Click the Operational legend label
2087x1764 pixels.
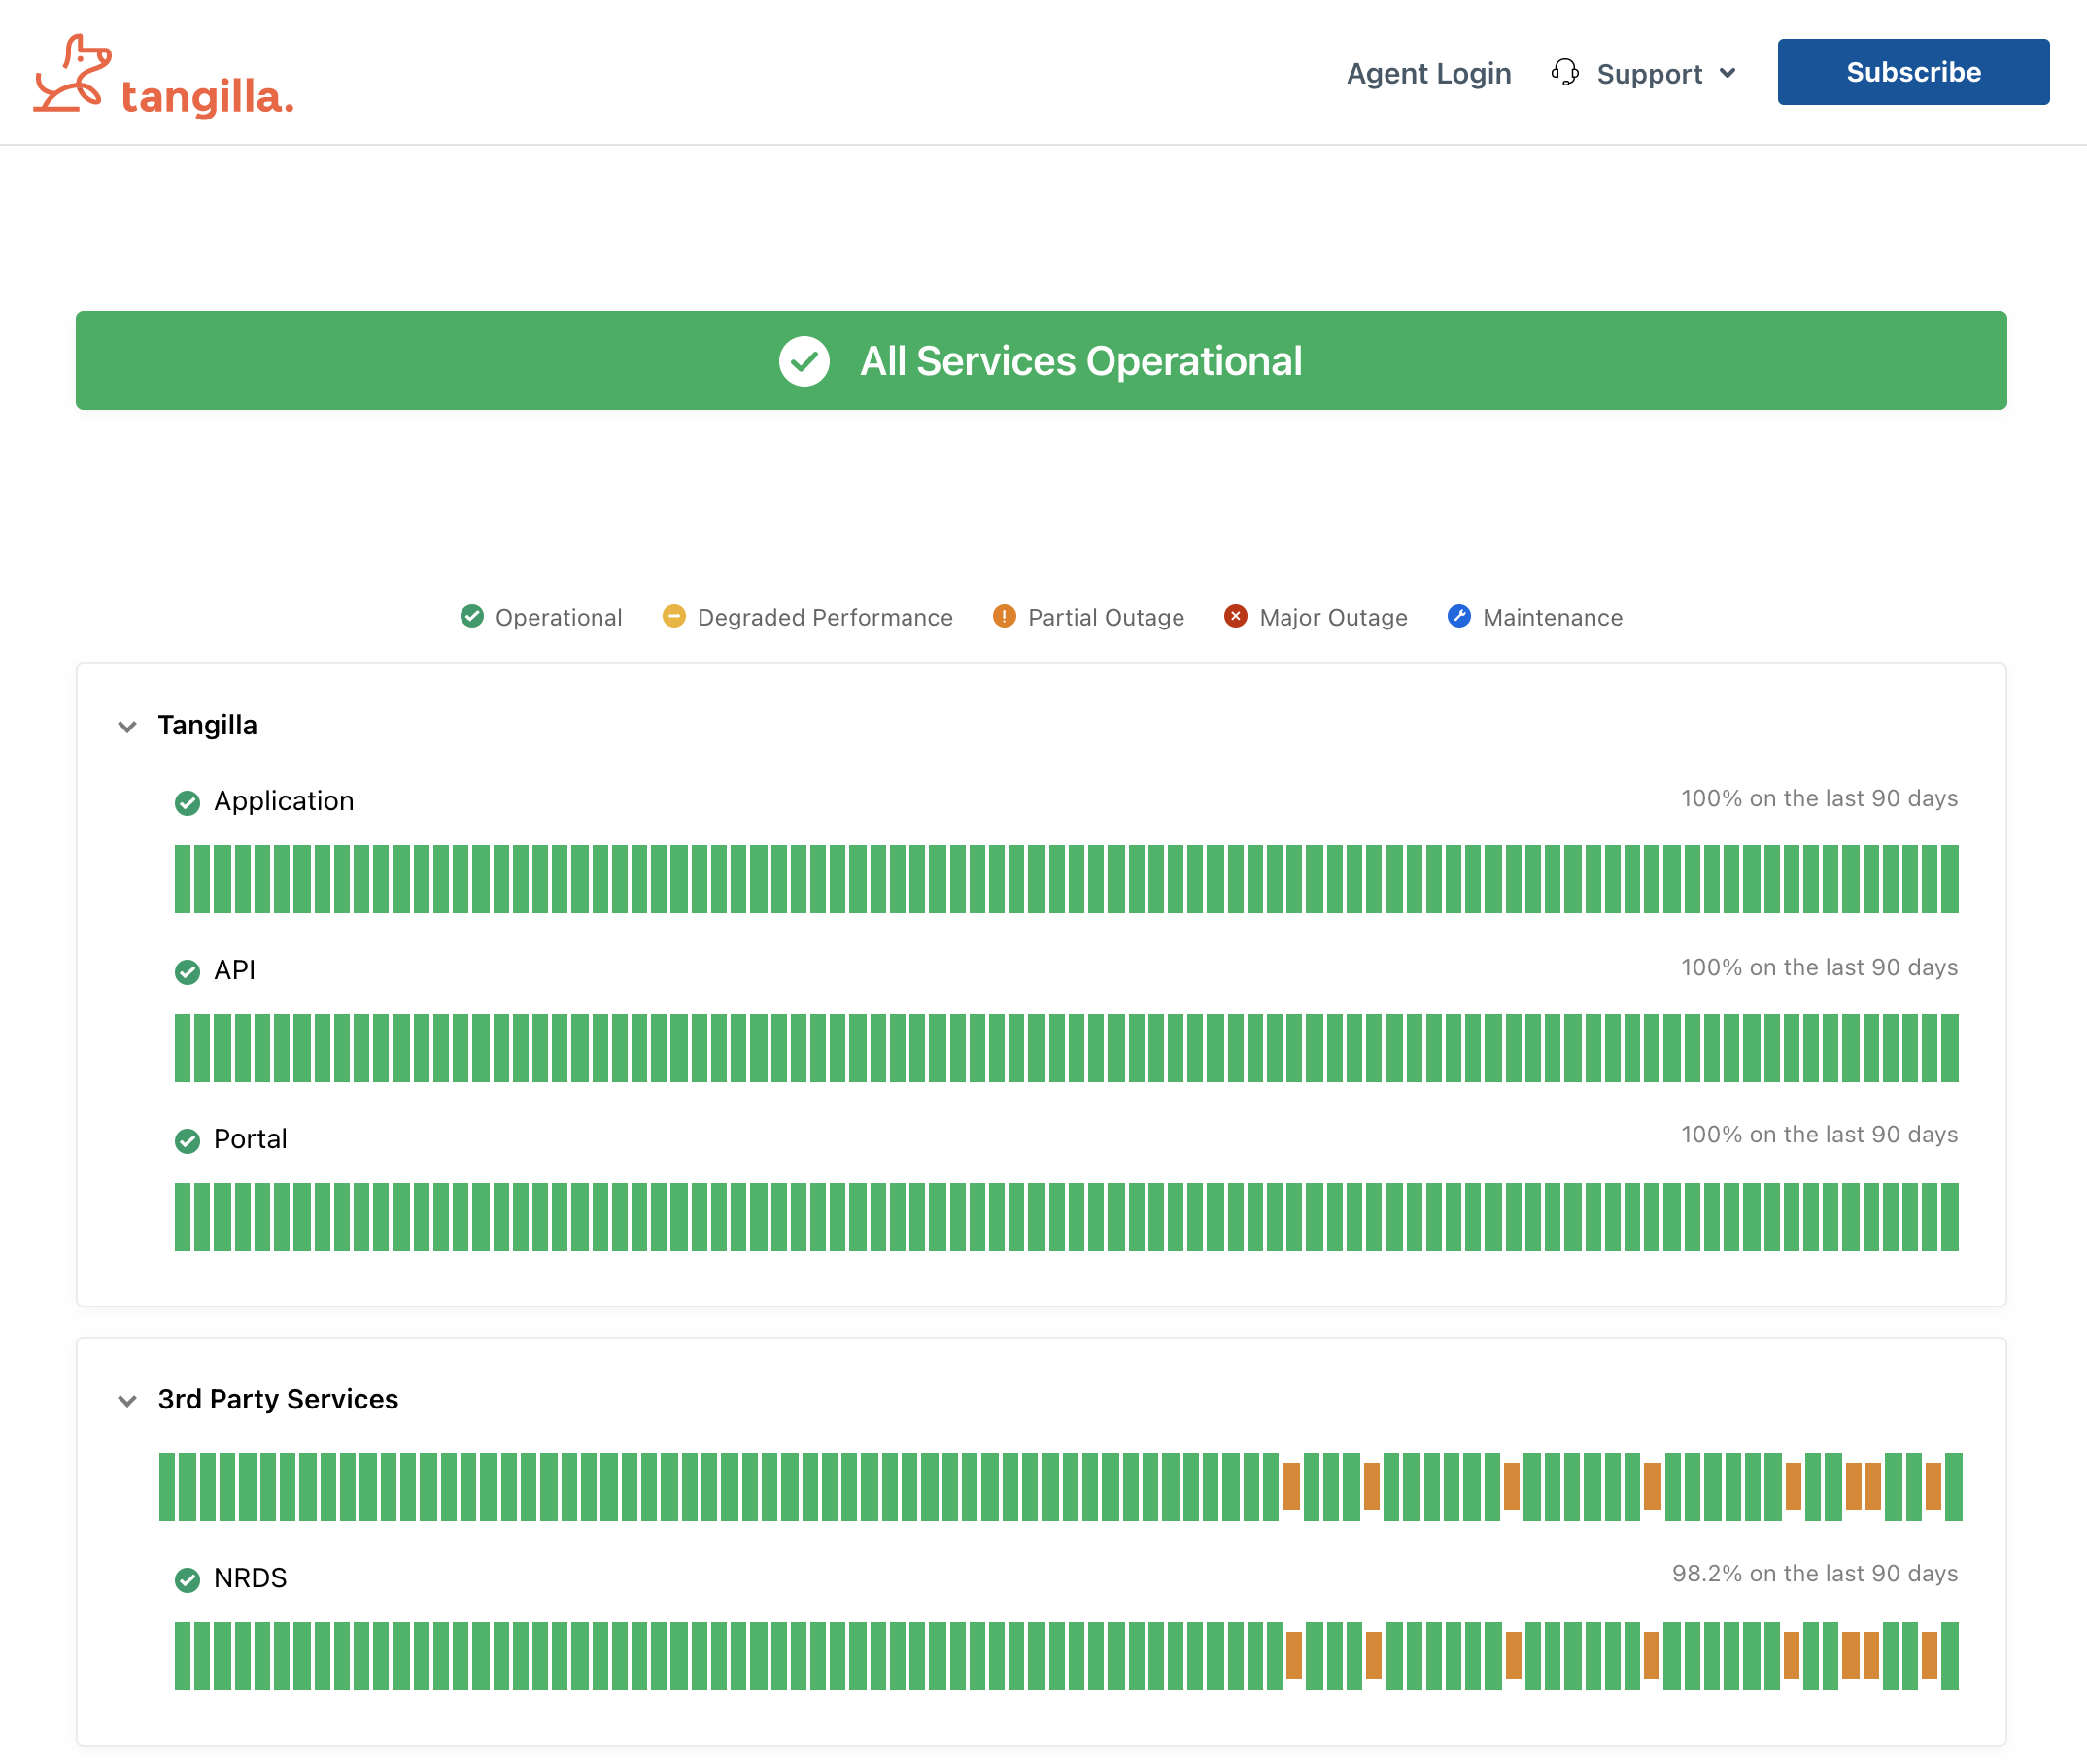click(x=559, y=617)
